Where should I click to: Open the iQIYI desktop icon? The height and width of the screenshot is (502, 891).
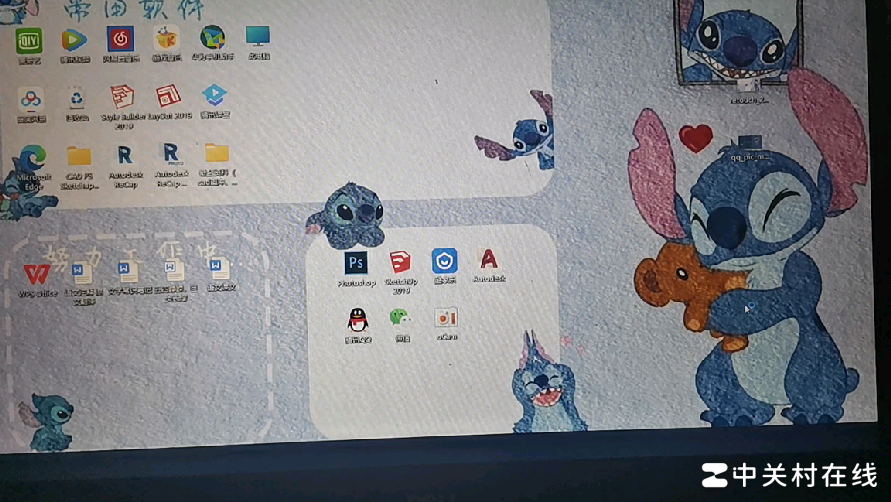[29, 42]
